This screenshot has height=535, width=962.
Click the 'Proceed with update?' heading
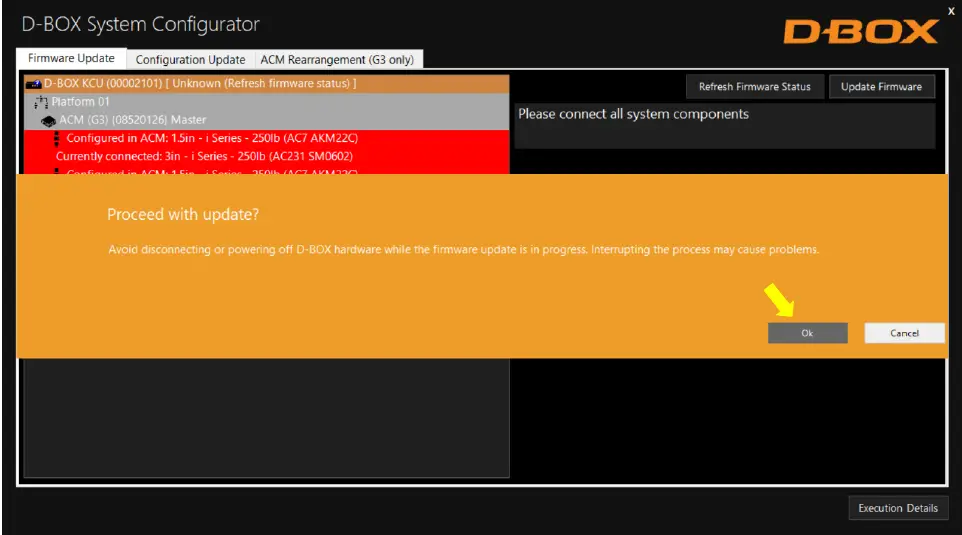pos(183,214)
